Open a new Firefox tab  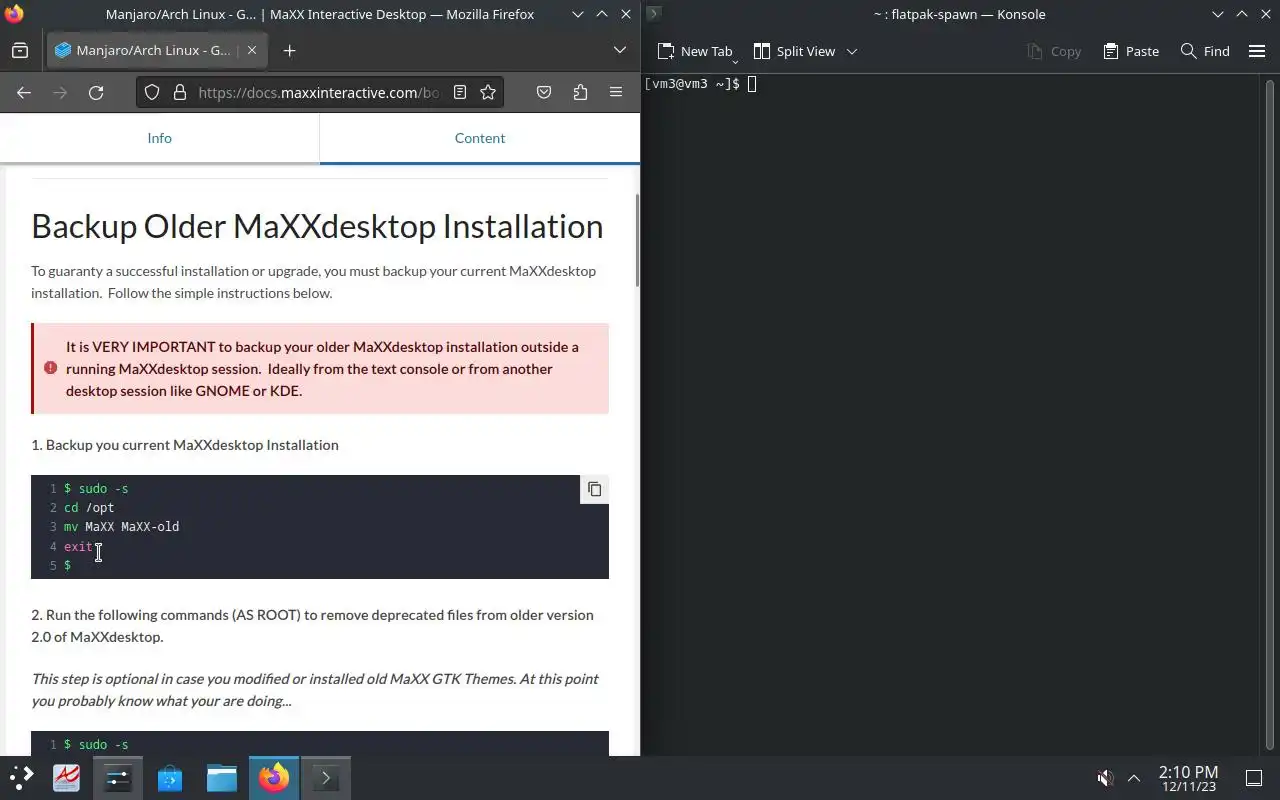point(289,51)
